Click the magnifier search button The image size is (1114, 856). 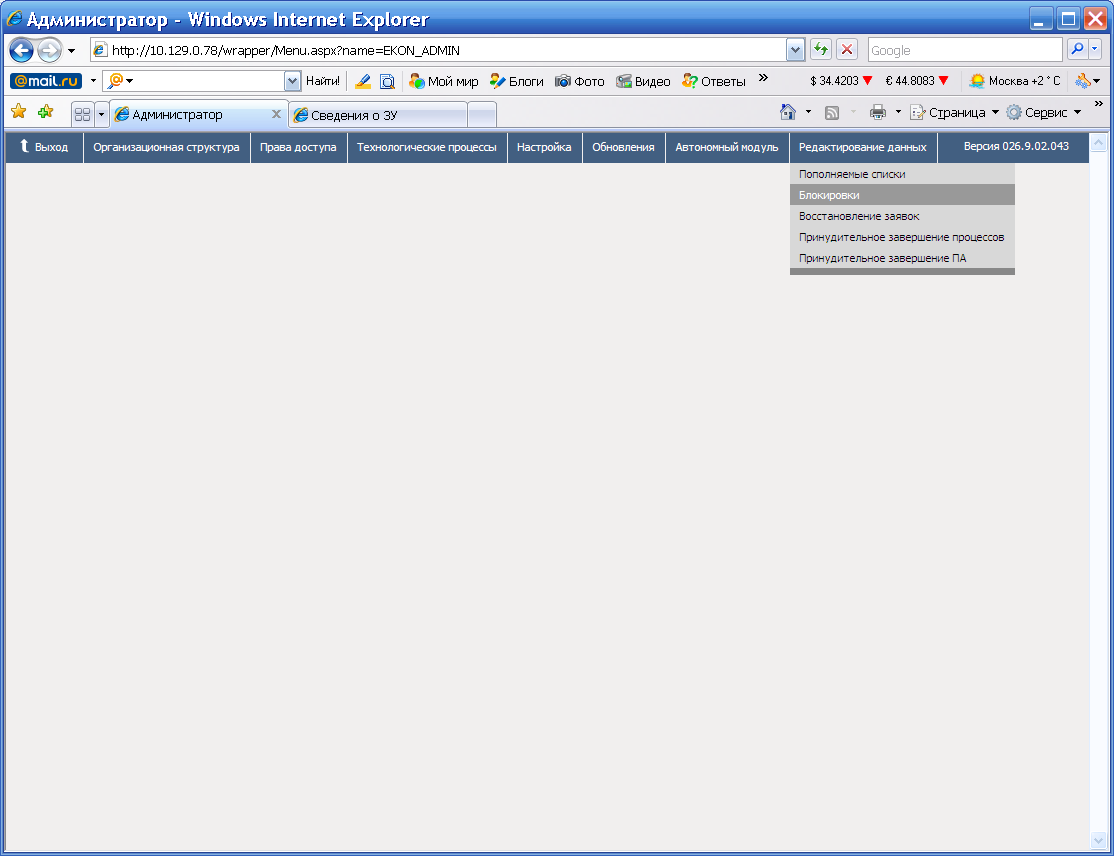(x=1077, y=50)
